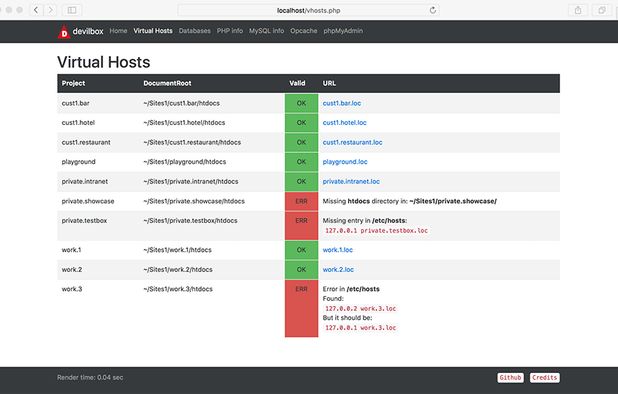Click the Credits footer button

(x=545, y=377)
